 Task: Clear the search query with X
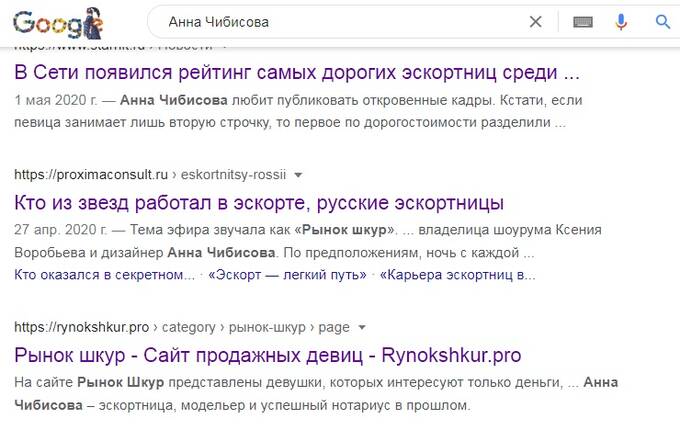(536, 22)
